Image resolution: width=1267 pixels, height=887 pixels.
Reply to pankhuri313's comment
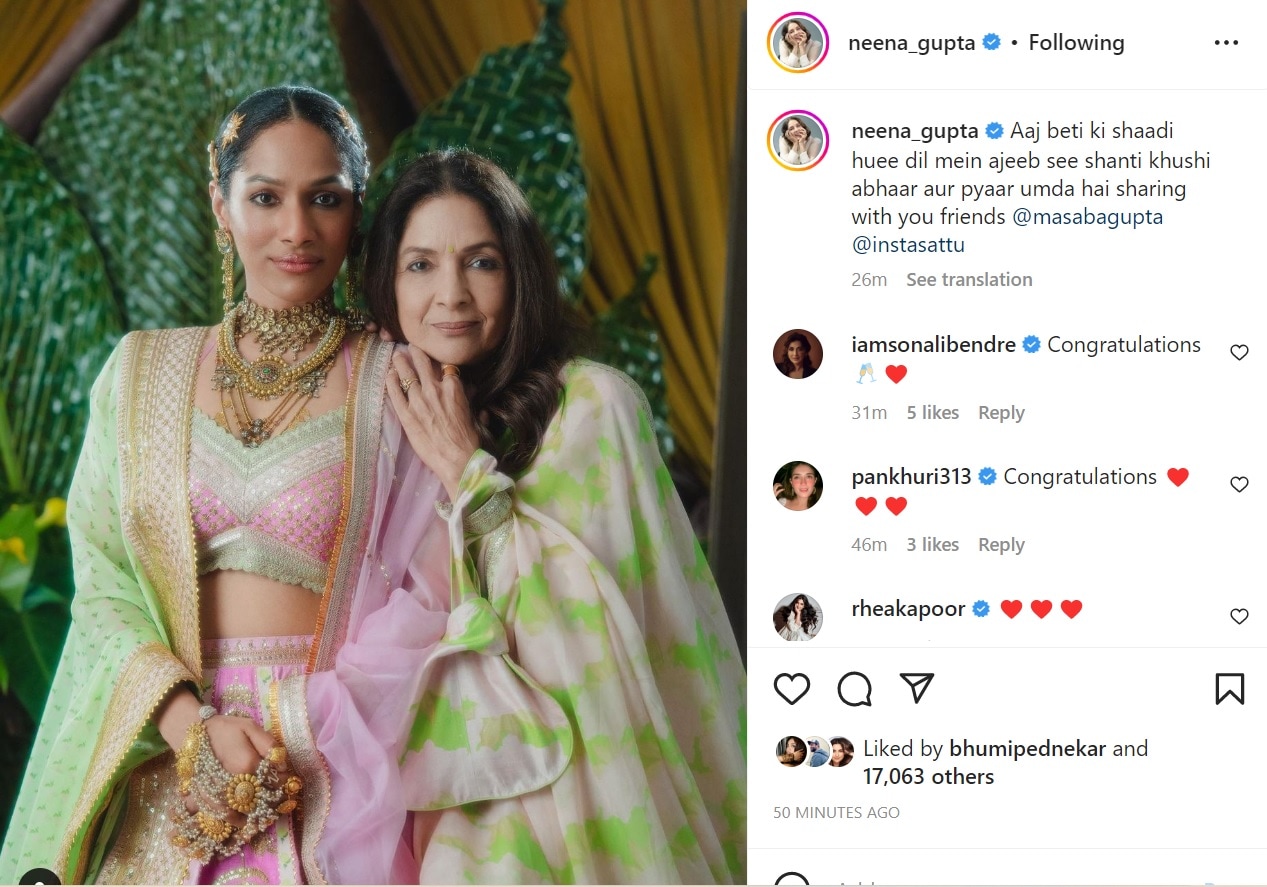1001,545
